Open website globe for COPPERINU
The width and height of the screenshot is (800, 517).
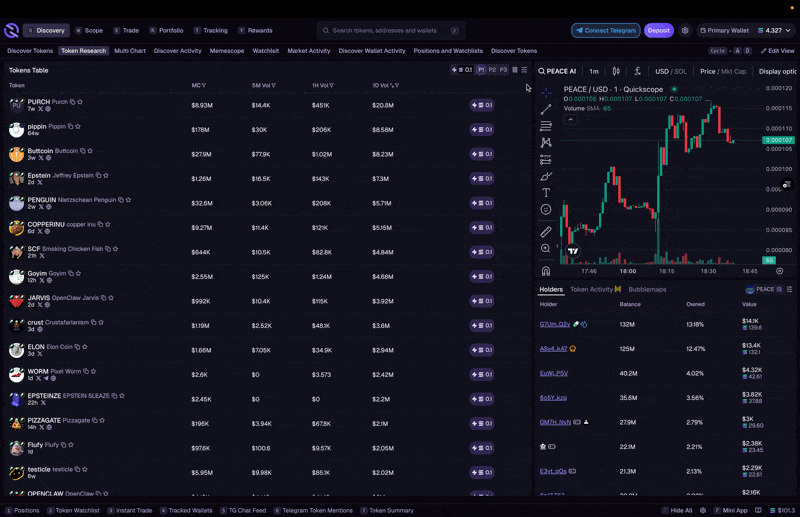[x=47, y=231]
